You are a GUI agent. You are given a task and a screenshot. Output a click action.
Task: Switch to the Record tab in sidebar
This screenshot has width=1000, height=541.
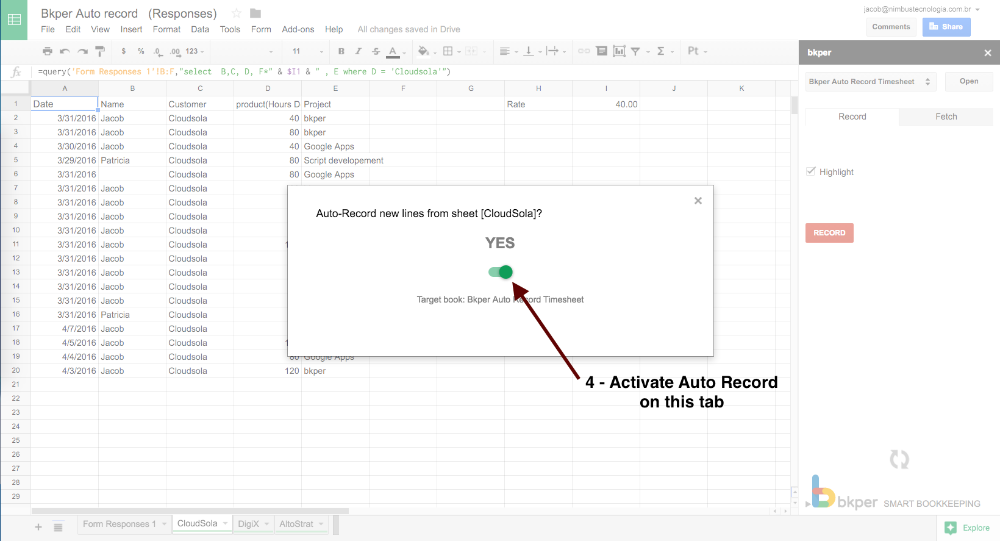pyautogui.click(x=852, y=117)
